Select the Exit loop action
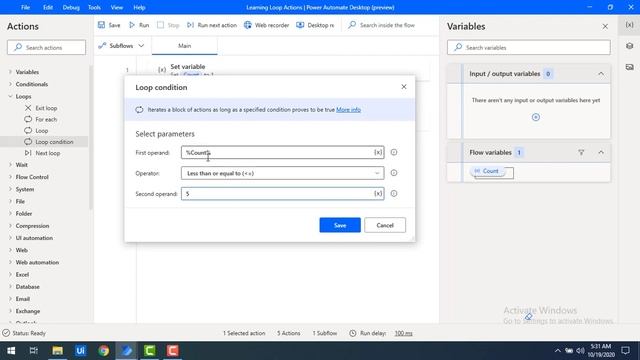The height and width of the screenshot is (360, 640). point(46,108)
